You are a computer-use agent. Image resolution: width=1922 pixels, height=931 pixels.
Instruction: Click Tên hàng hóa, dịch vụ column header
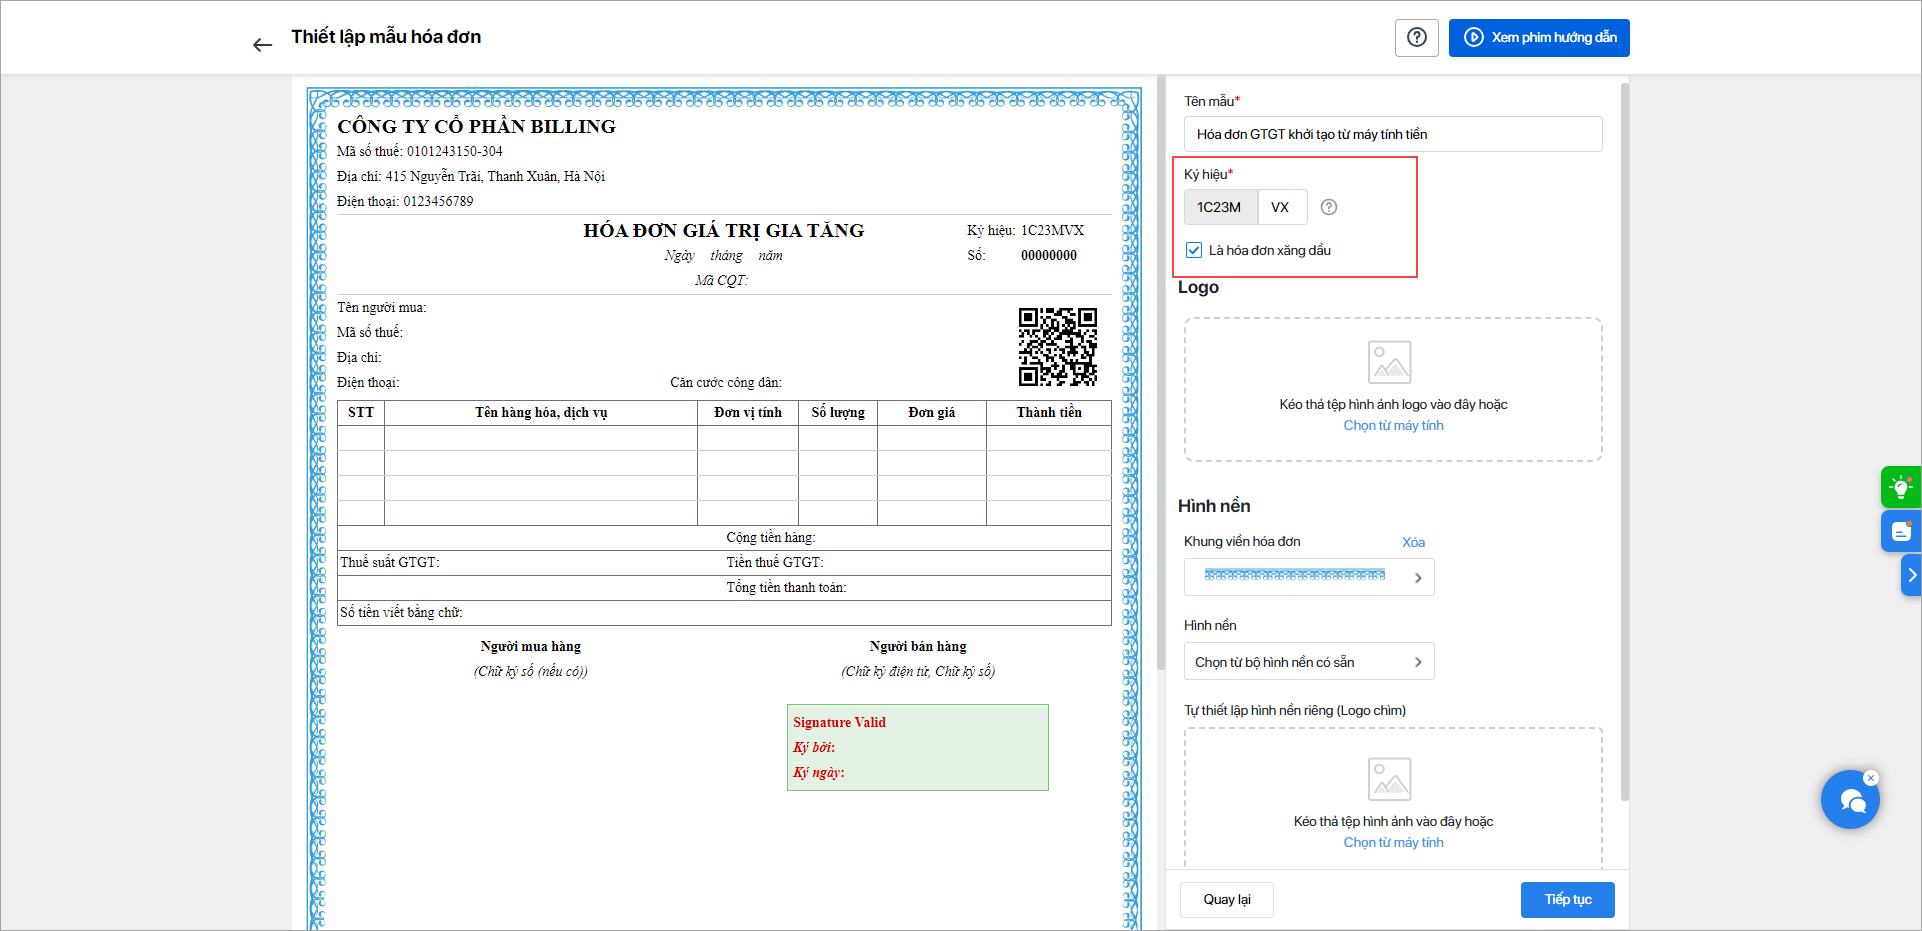pos(541,413)
